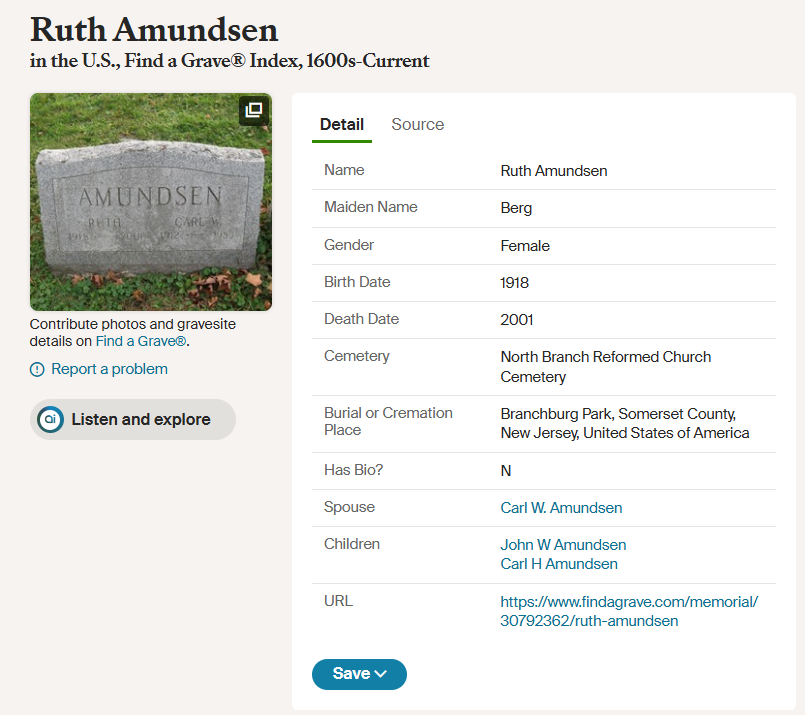
Task: Click the circled exclamation icon beside Report a problem
Action: coord(37,369)
